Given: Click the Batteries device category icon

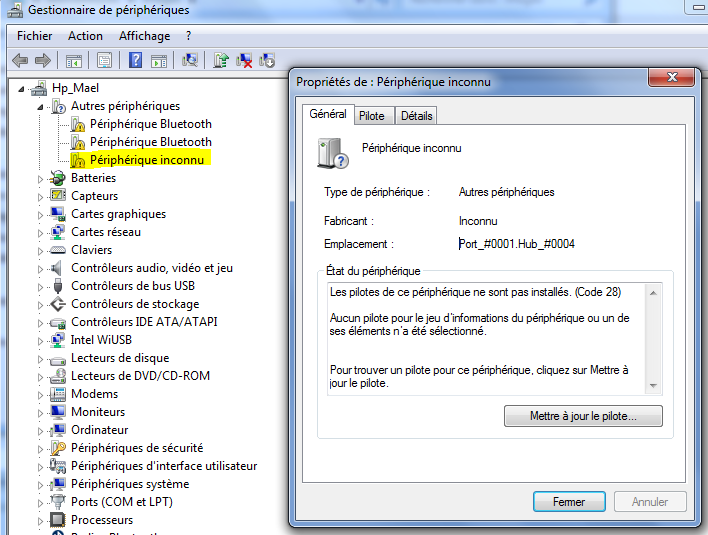Looking at the screenshot, I should click(x=59, y=178).
